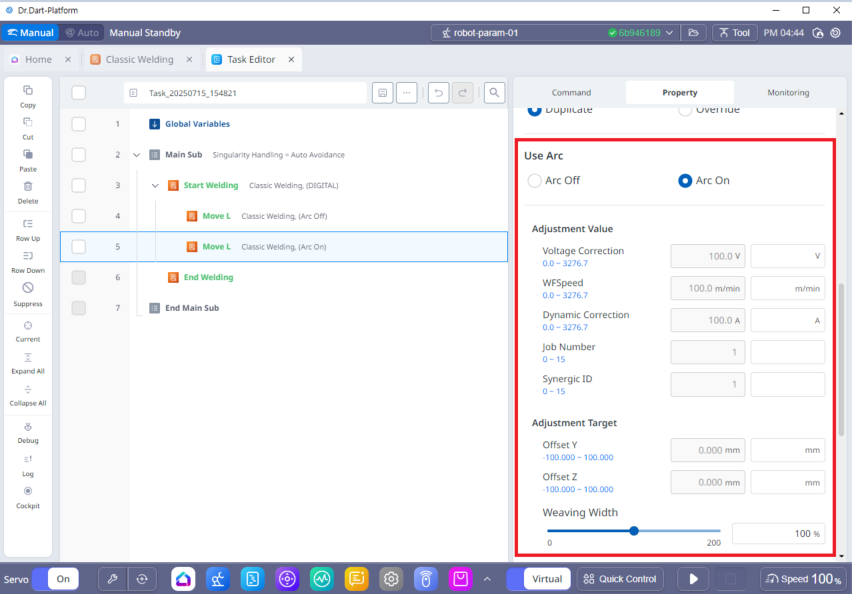Click the search magnifier icon

(x=494, y=93)
